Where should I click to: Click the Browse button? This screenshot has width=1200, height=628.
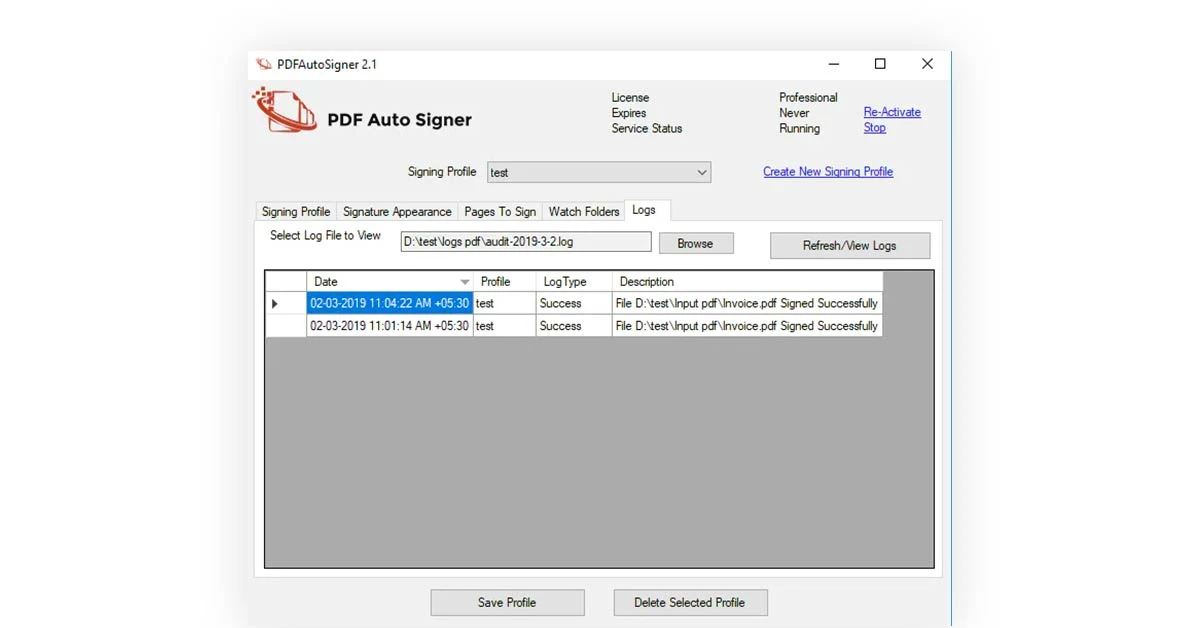695,243
